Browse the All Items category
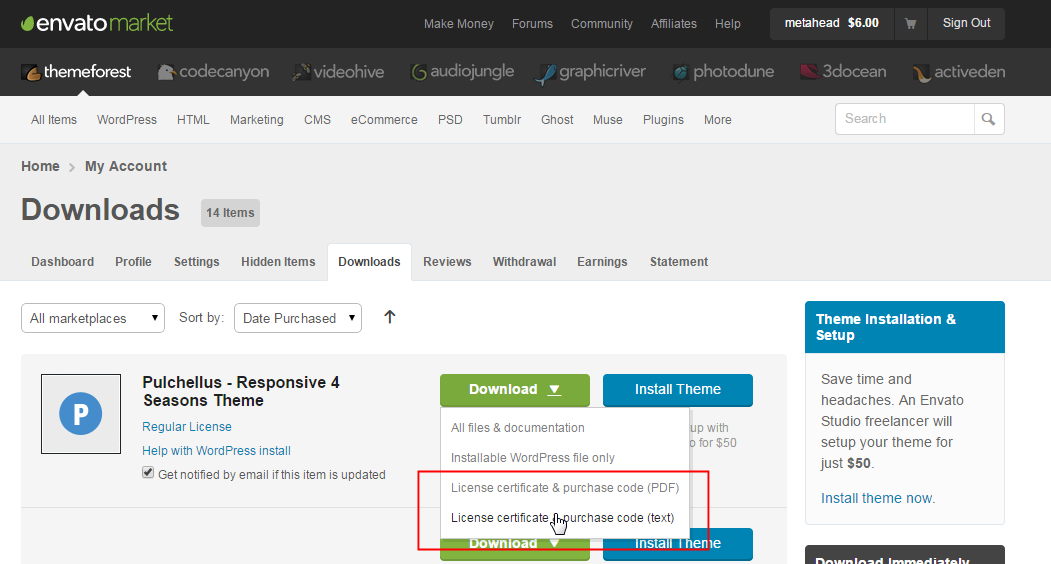The width and height of the screenshot is (1051, 564). [x=54, y=120]
